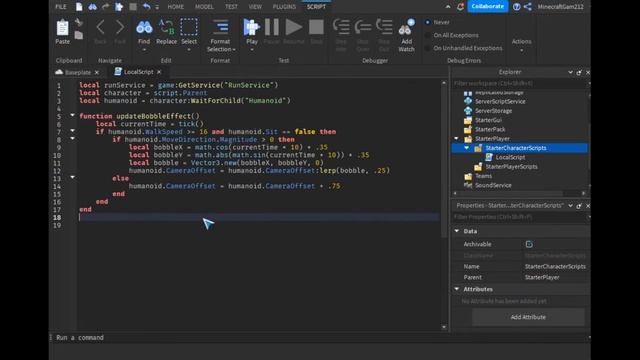Viewport: 640px width, 360px height.
Task: Click the New file quick-access icon
Action: pos(79,7)
